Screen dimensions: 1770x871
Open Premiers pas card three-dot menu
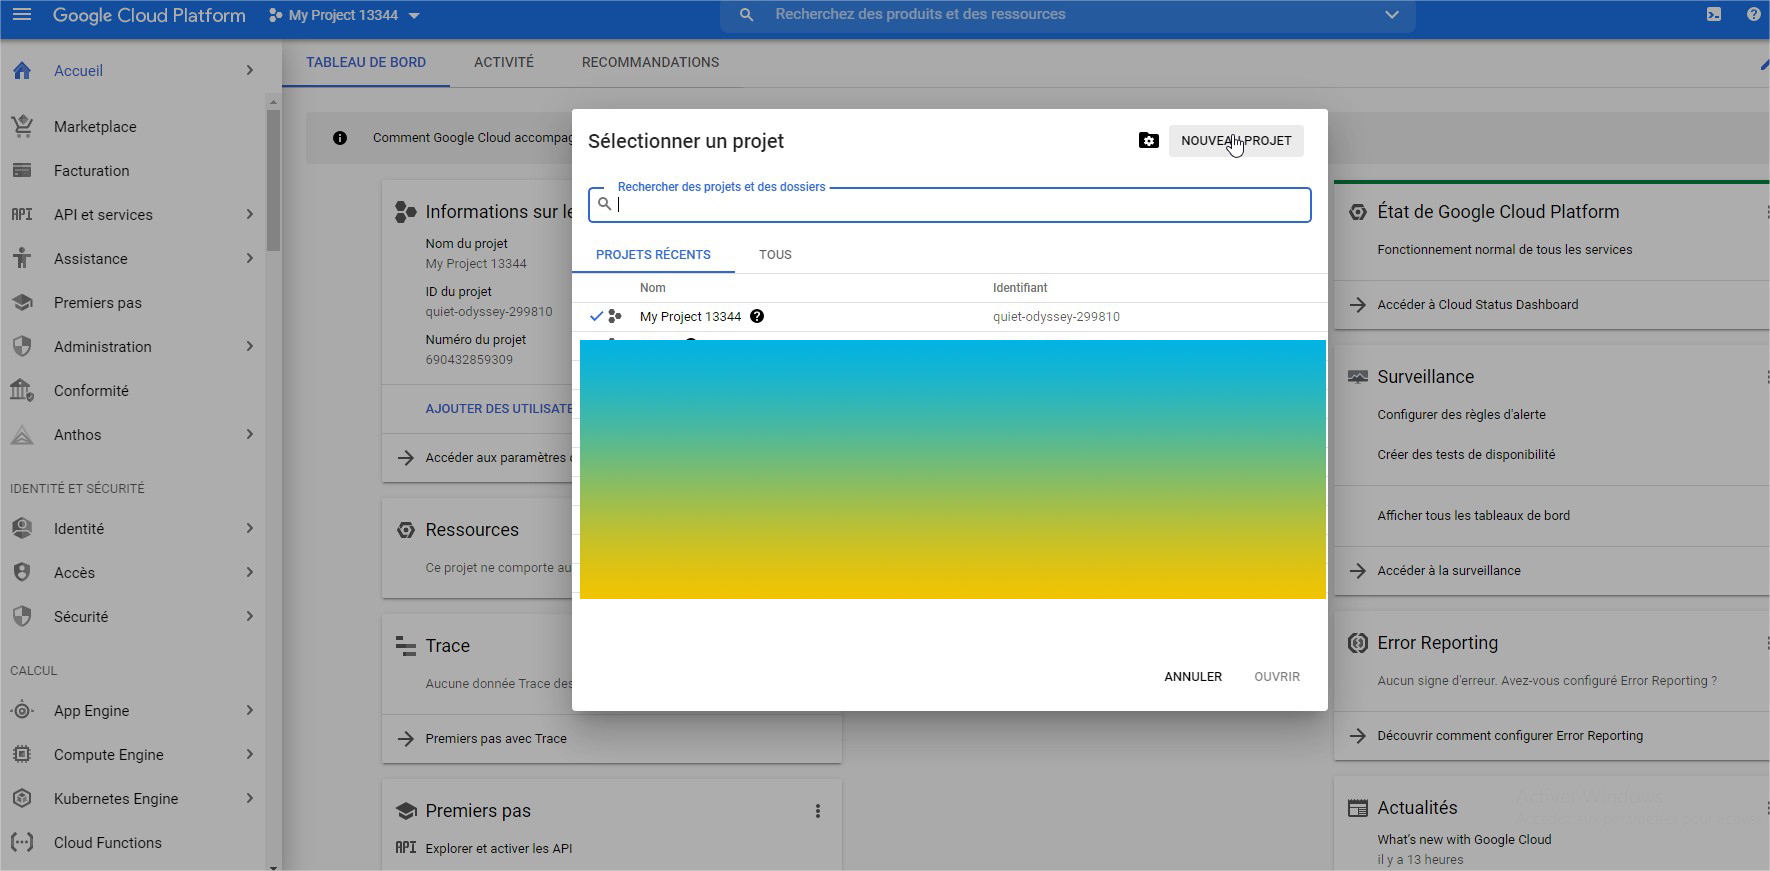click(817, 811)
